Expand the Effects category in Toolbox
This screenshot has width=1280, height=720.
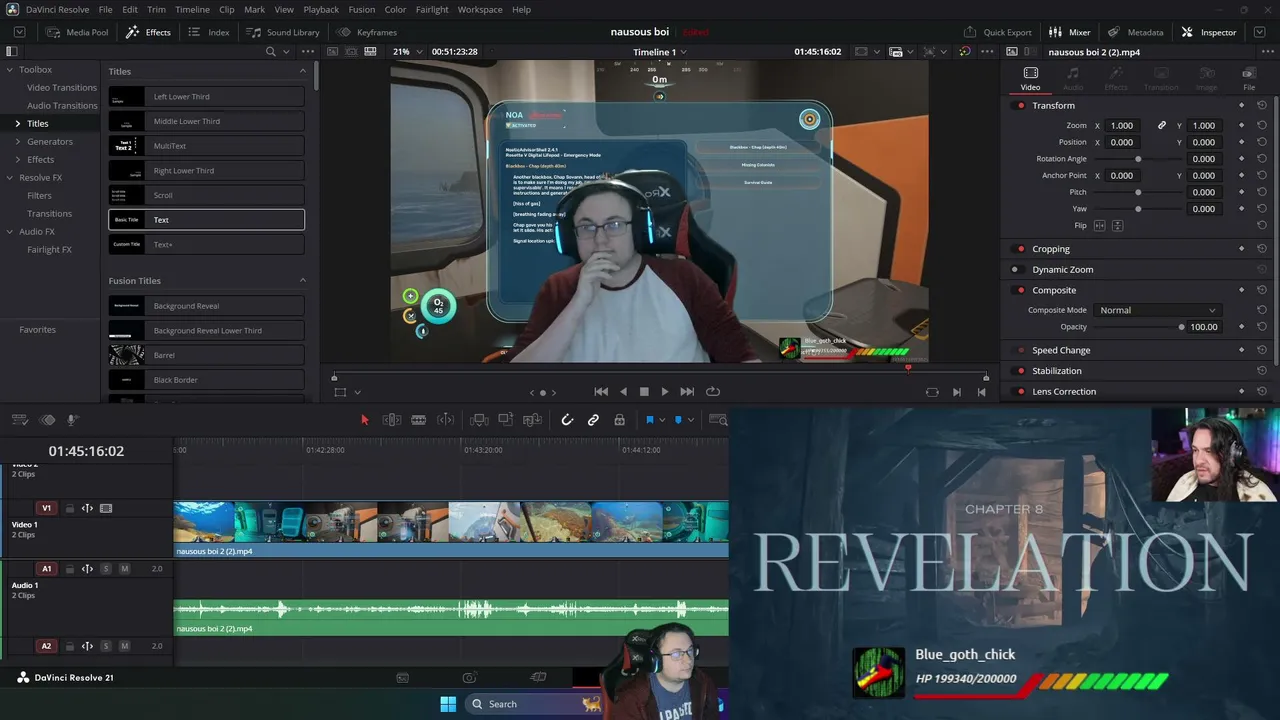17,160
